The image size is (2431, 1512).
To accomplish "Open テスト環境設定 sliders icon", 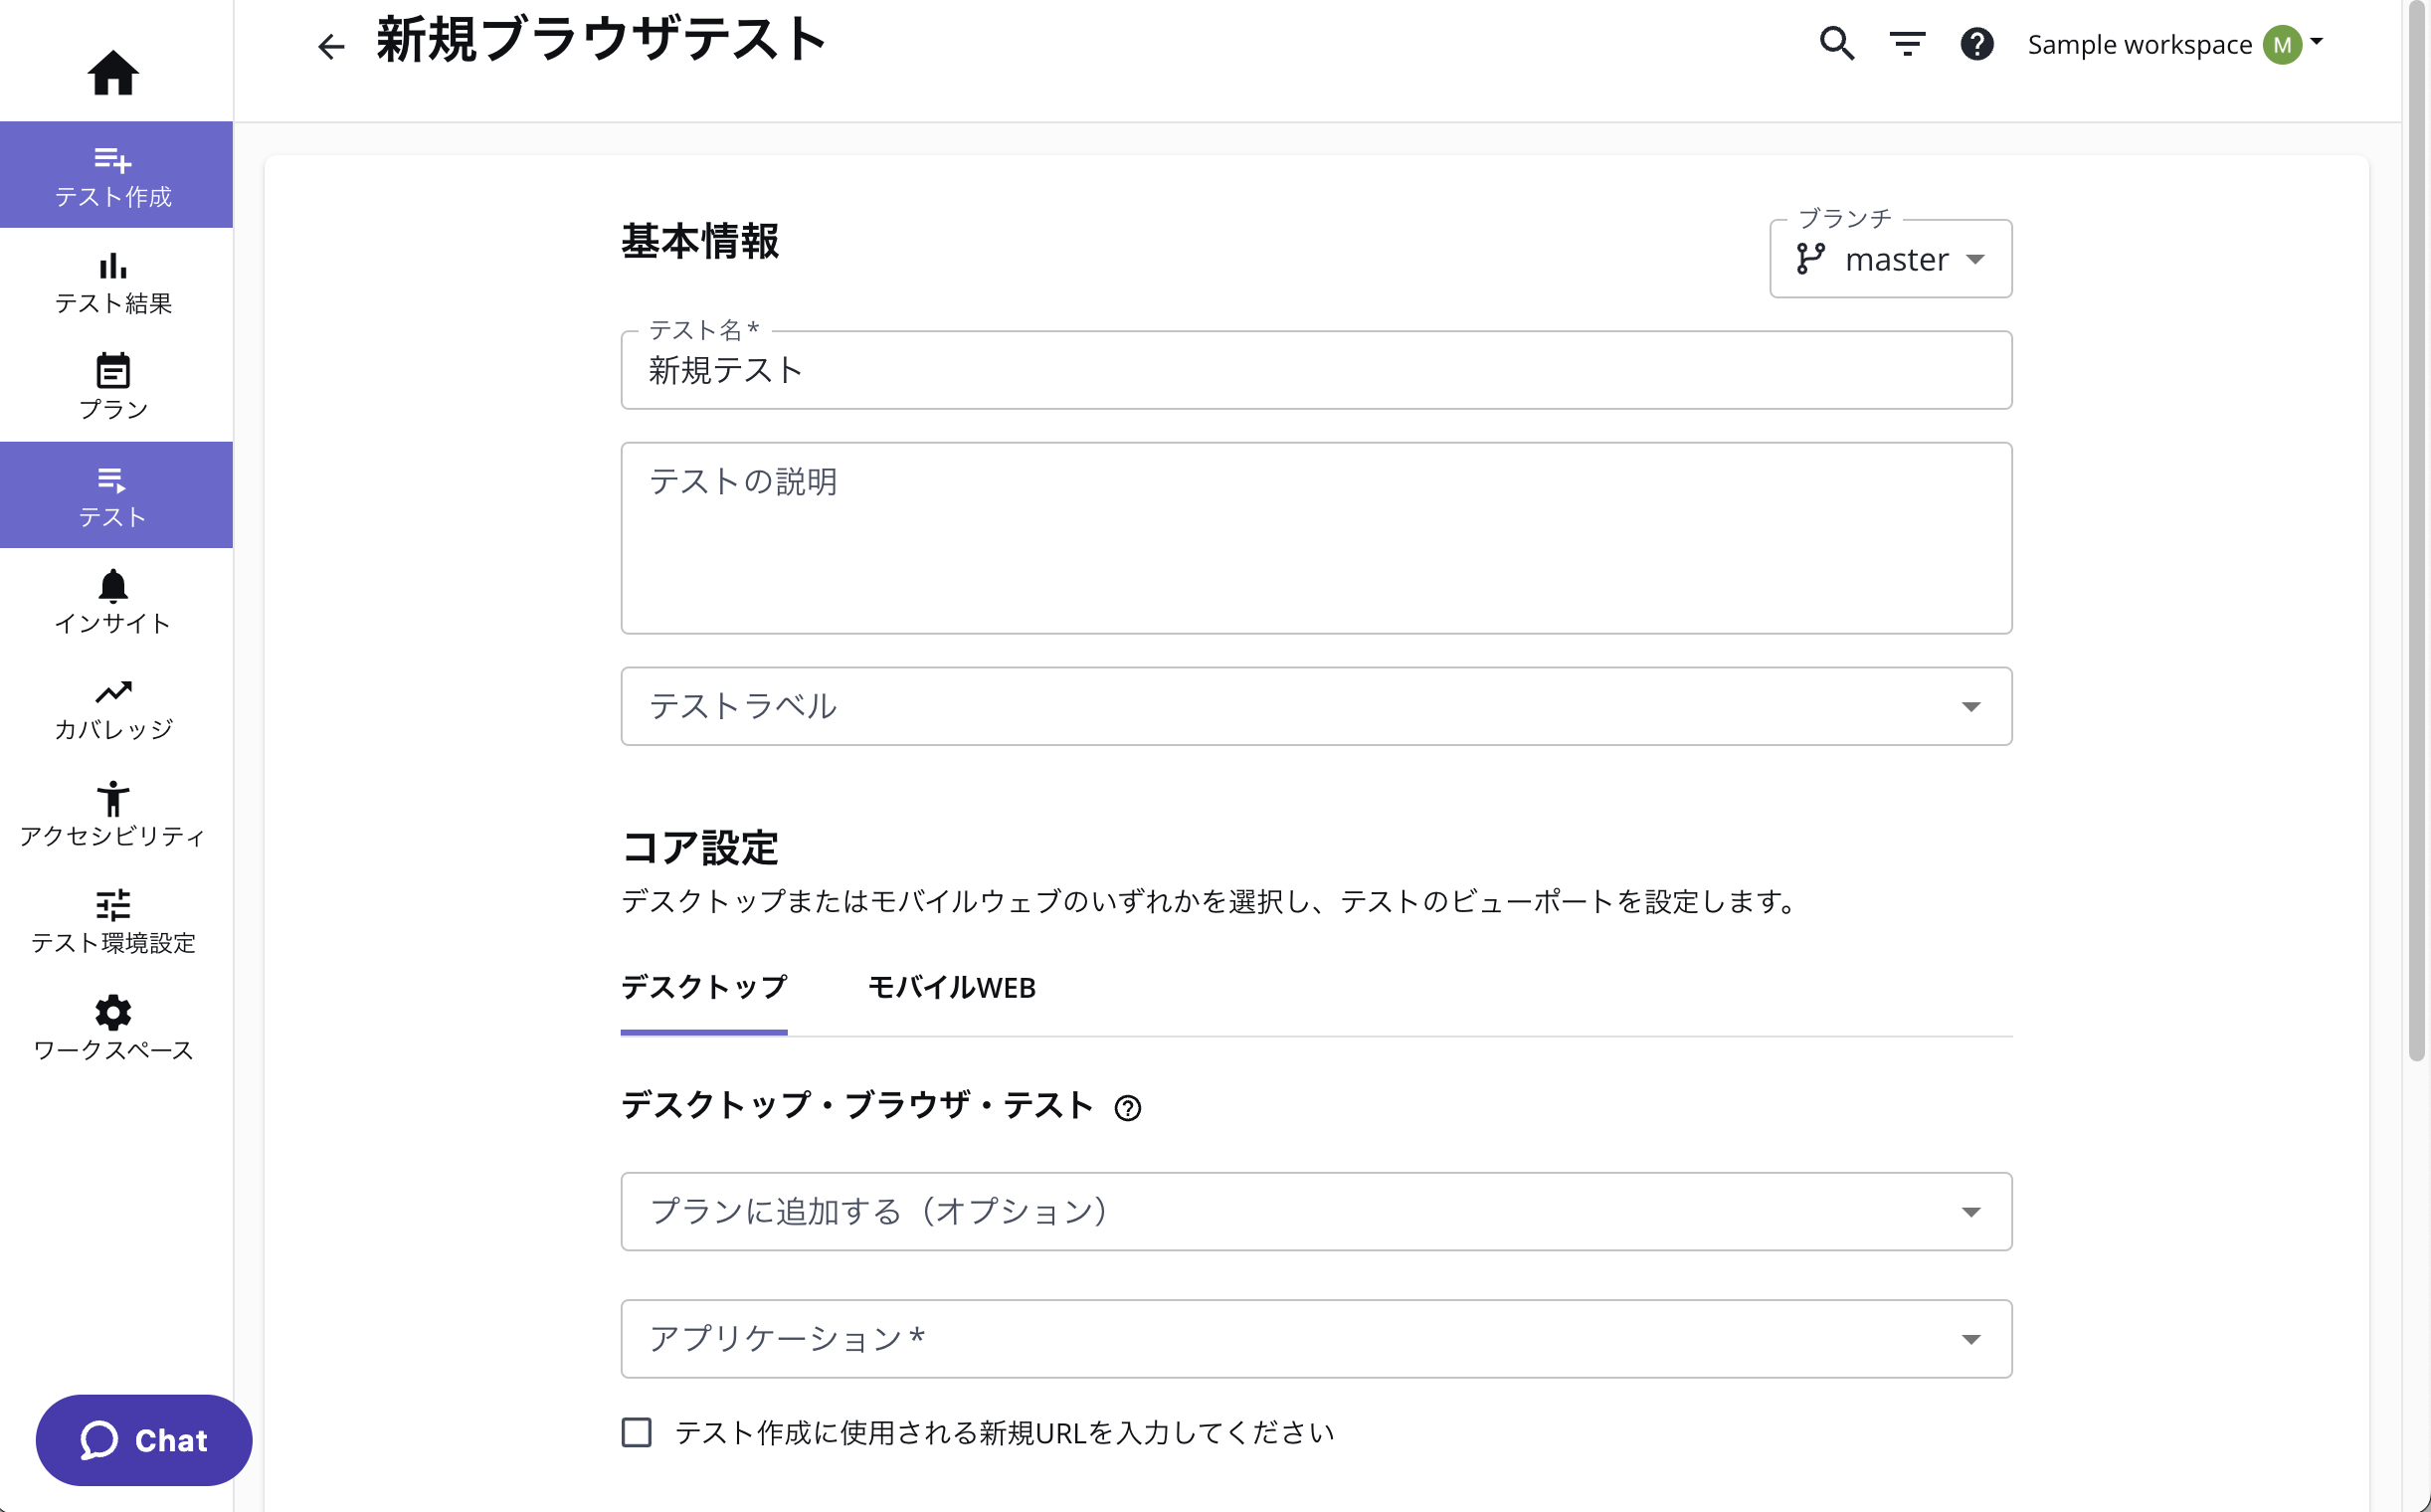I will pyautogui.click(x=114, y=920).
